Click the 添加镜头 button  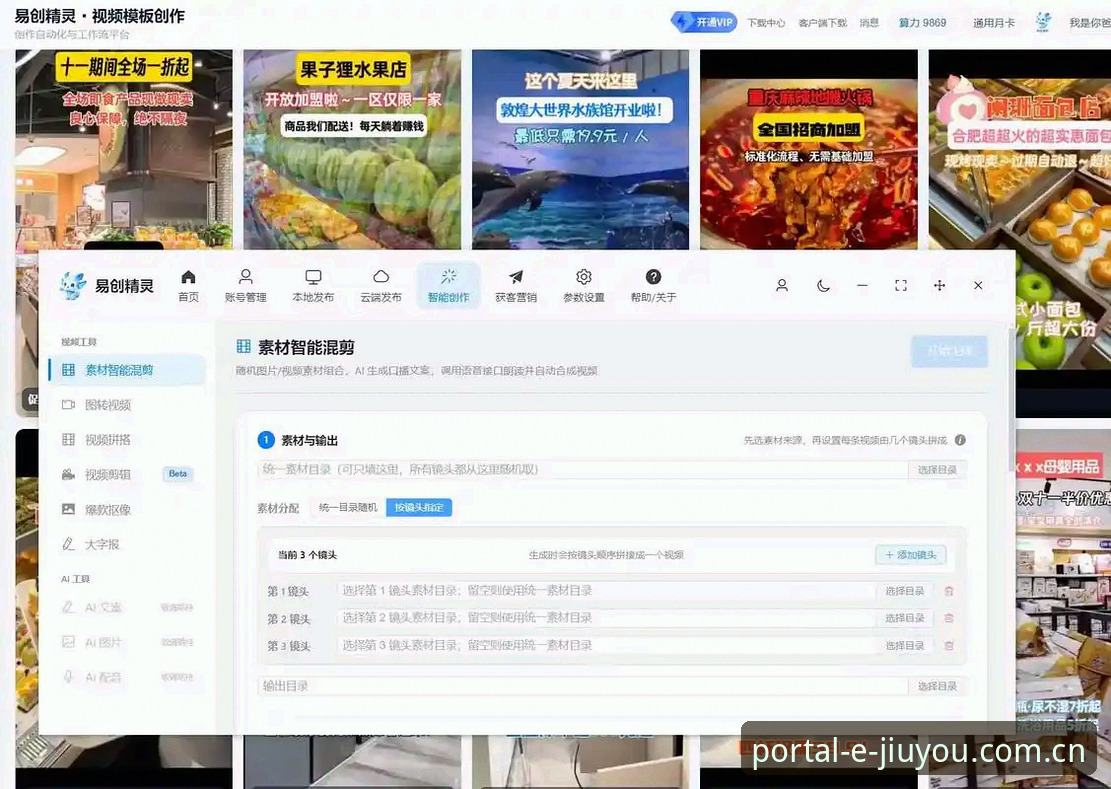coord(910,555)
